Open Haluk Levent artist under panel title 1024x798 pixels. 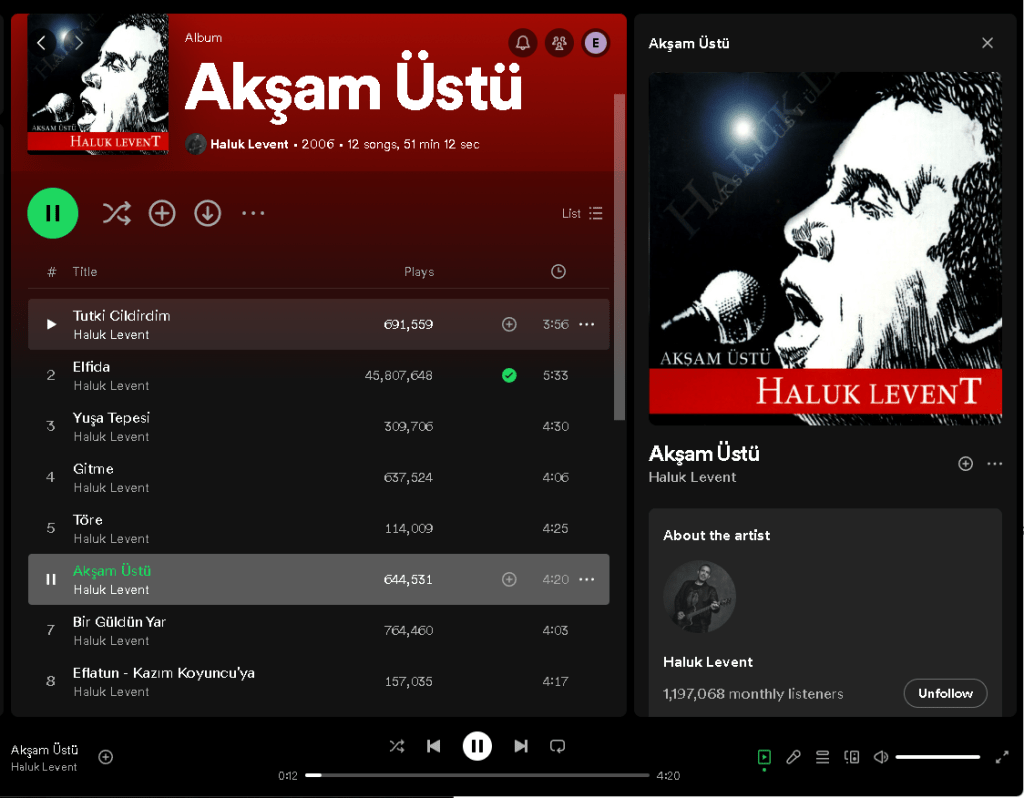point(692,477)
